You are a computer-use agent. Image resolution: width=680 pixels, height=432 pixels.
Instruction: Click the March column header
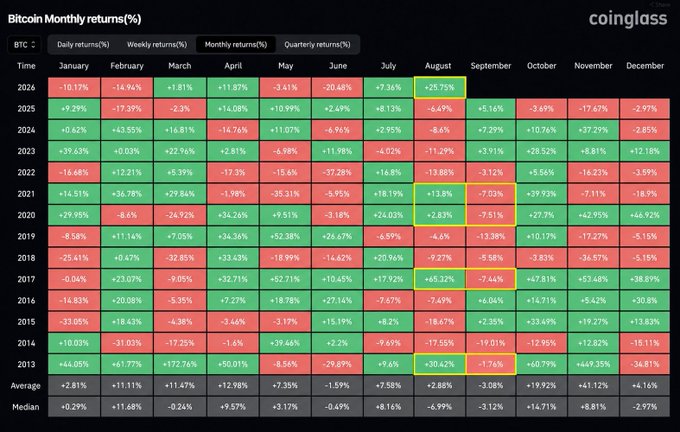180,66
